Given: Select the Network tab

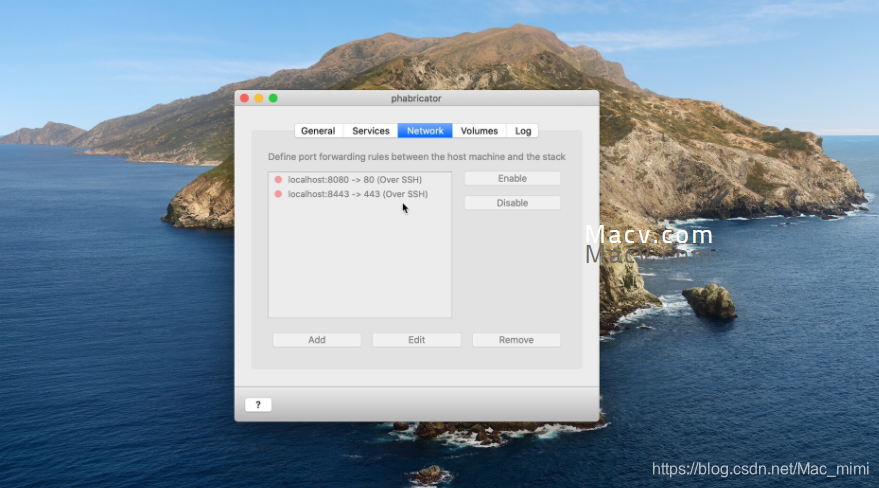Looking at the screenshot, I should tap(425, 131).
